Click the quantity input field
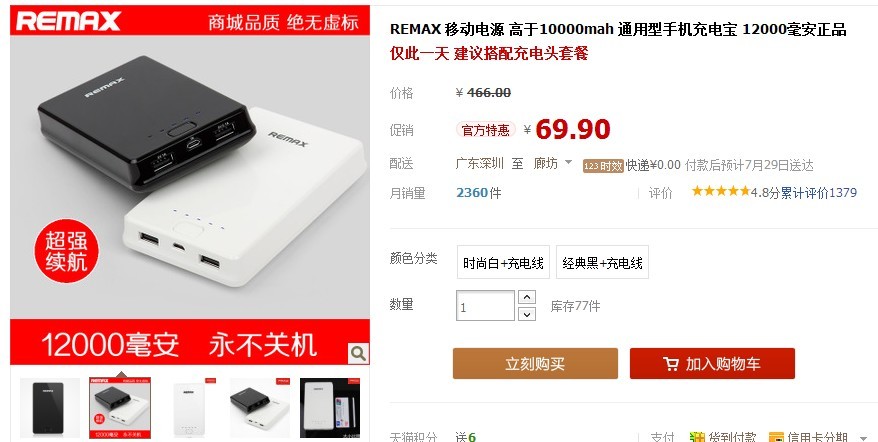Image resolution: width=878 pixels, height=442 pixels. [x=485, y=306]
